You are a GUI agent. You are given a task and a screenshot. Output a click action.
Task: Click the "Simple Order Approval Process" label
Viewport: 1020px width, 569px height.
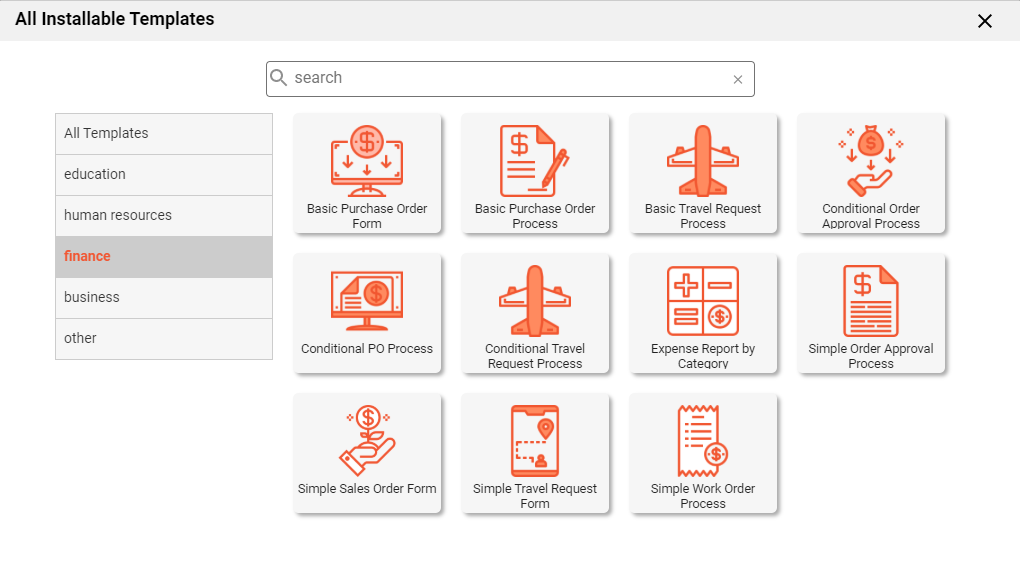tap(870, 356)
